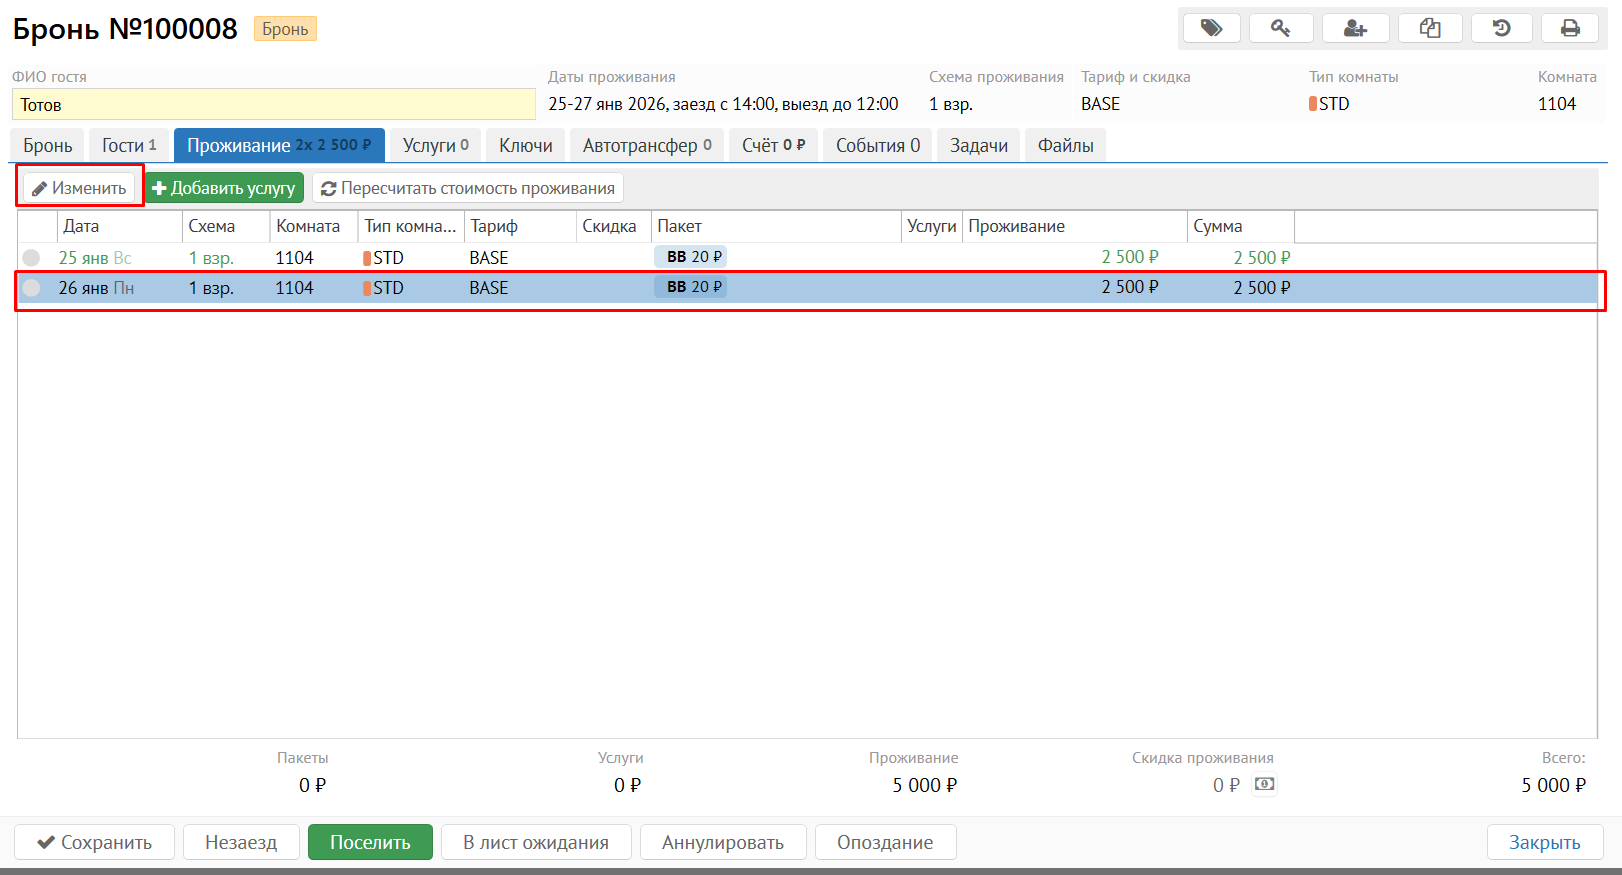The image size is (1622, 875).
Task: Click the Всего total 5 000 ₽
Action: click(x=1554, y=785)
